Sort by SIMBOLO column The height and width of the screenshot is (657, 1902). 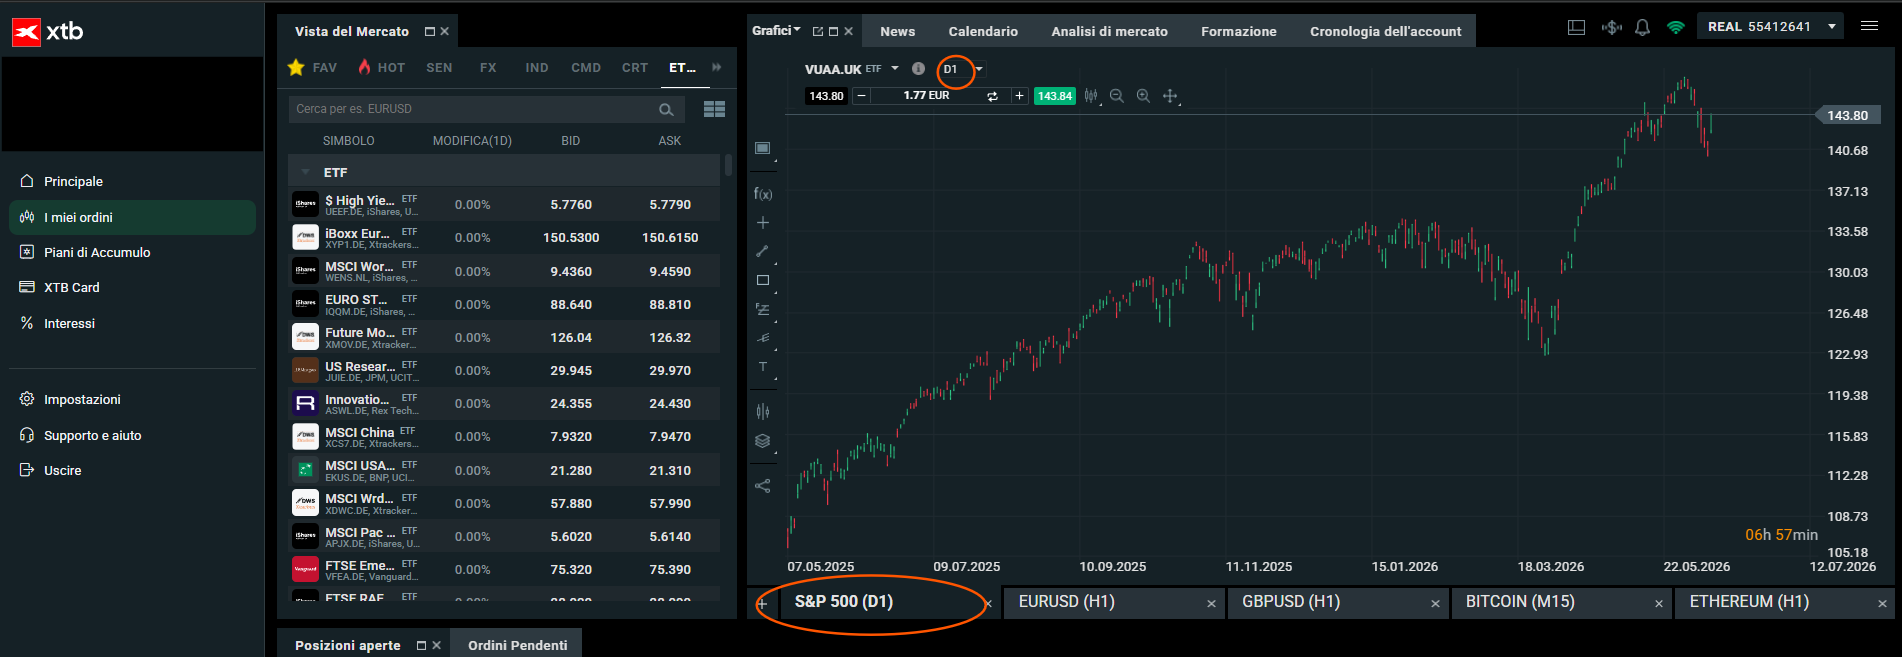[348, 141]
